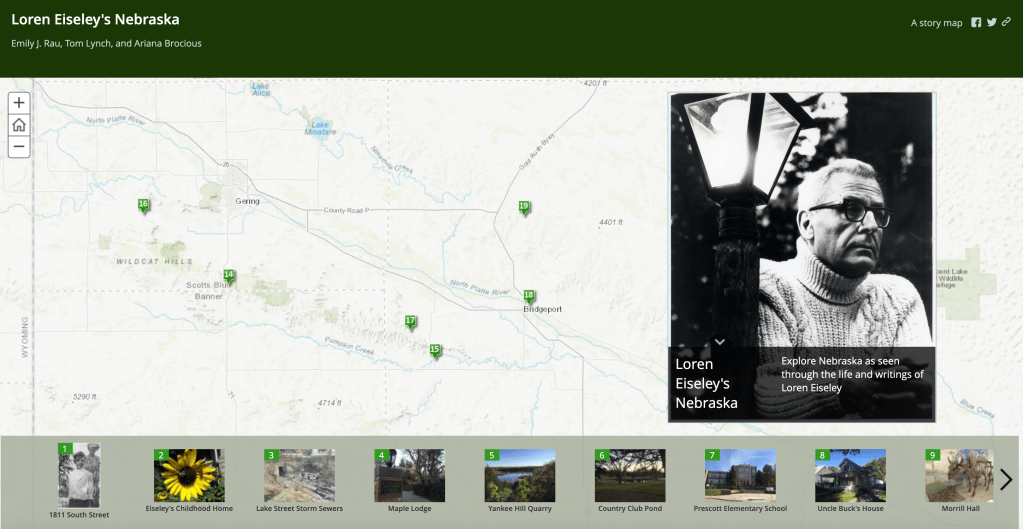Reset map to home extent
The height and width of the screenshot is (529, 1023).
pyautogui.click(x=19, y=125)
